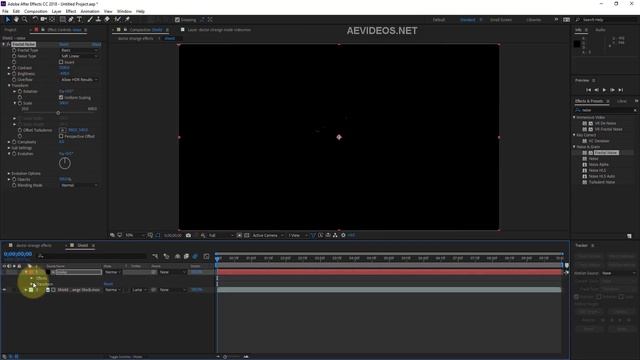This screenshot has width=640, height=360.
Task: Expand the Sub Settings group
Action: [x=9, y=148]
